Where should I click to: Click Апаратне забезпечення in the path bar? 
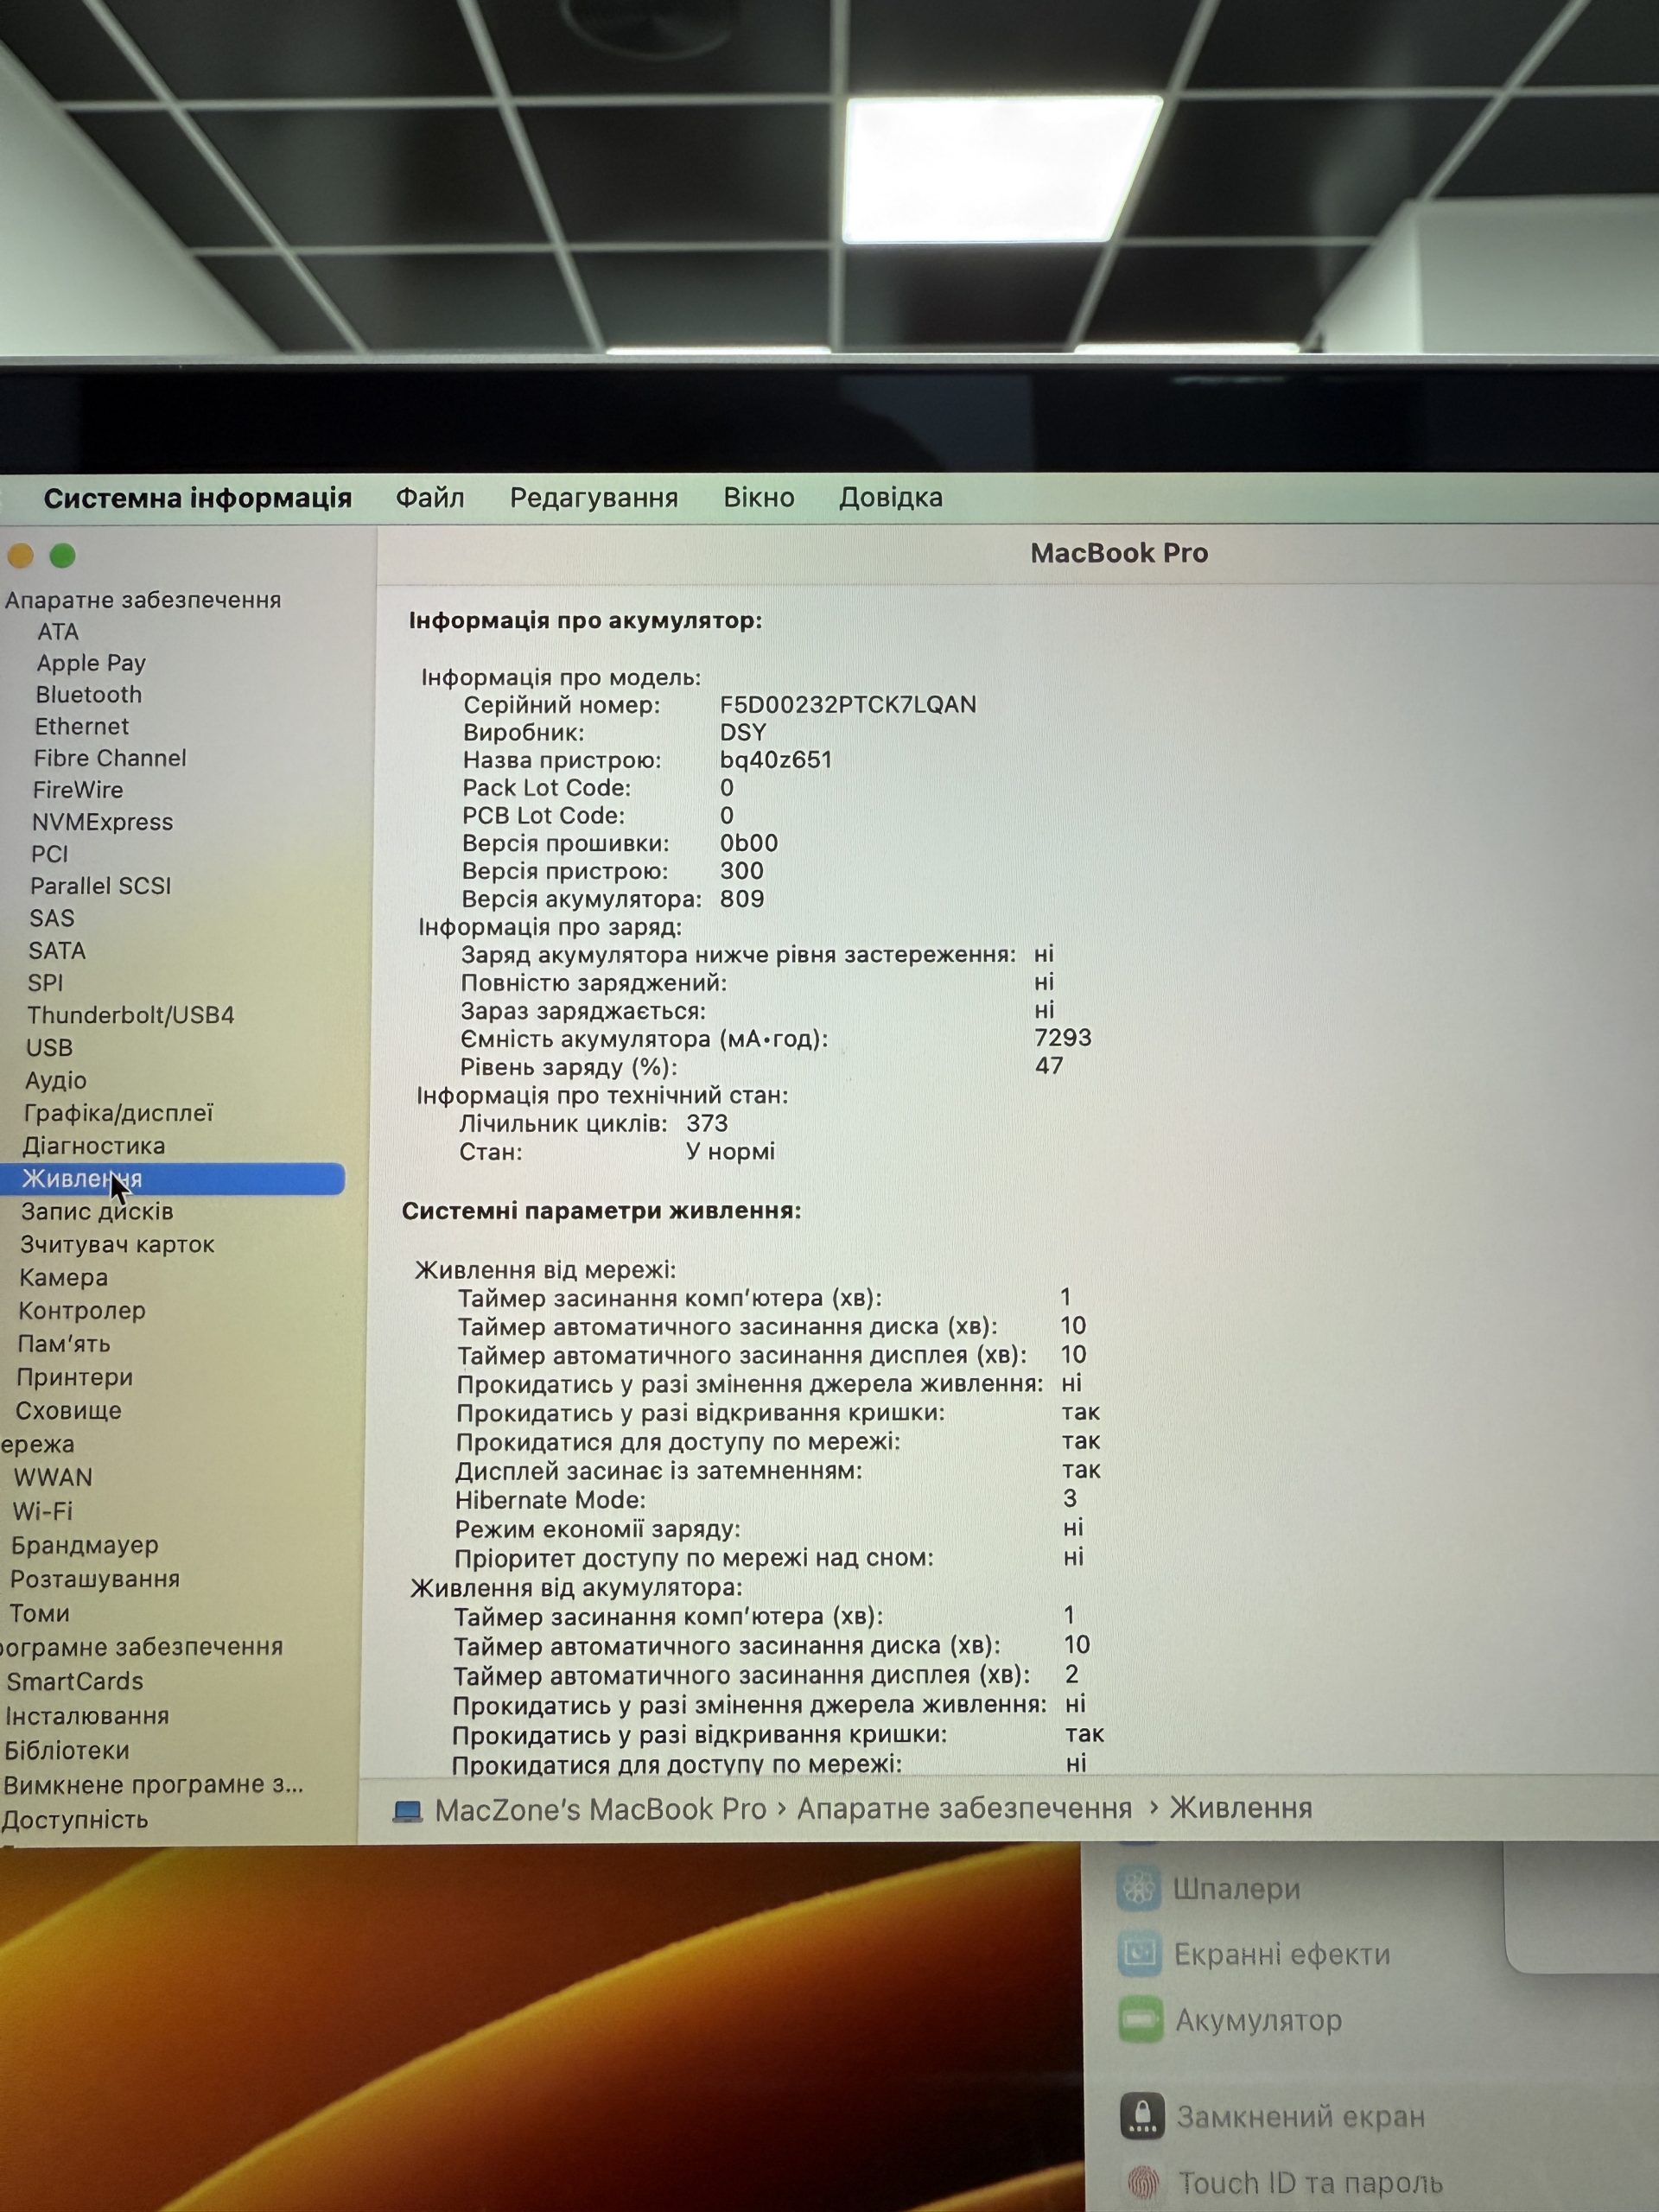[964, 1808]
